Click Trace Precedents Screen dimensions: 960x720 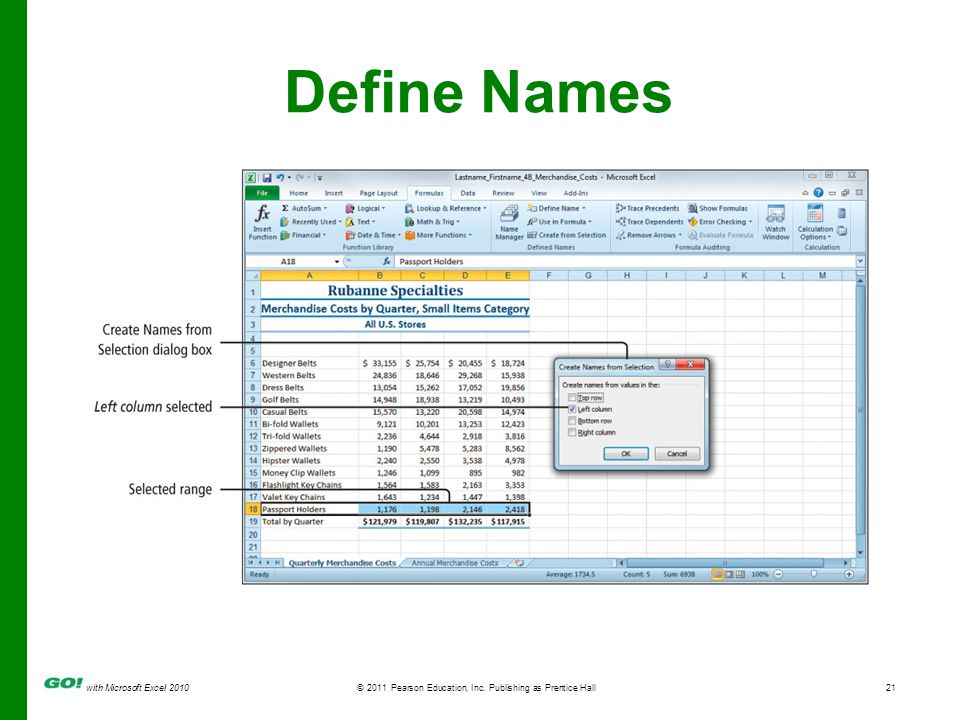point(648,208)
